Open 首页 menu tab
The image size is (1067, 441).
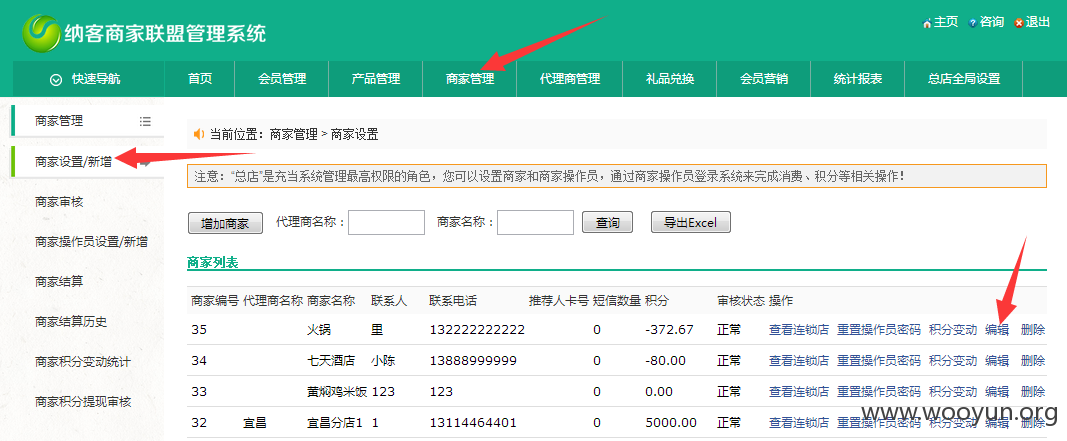click(200, 79)
